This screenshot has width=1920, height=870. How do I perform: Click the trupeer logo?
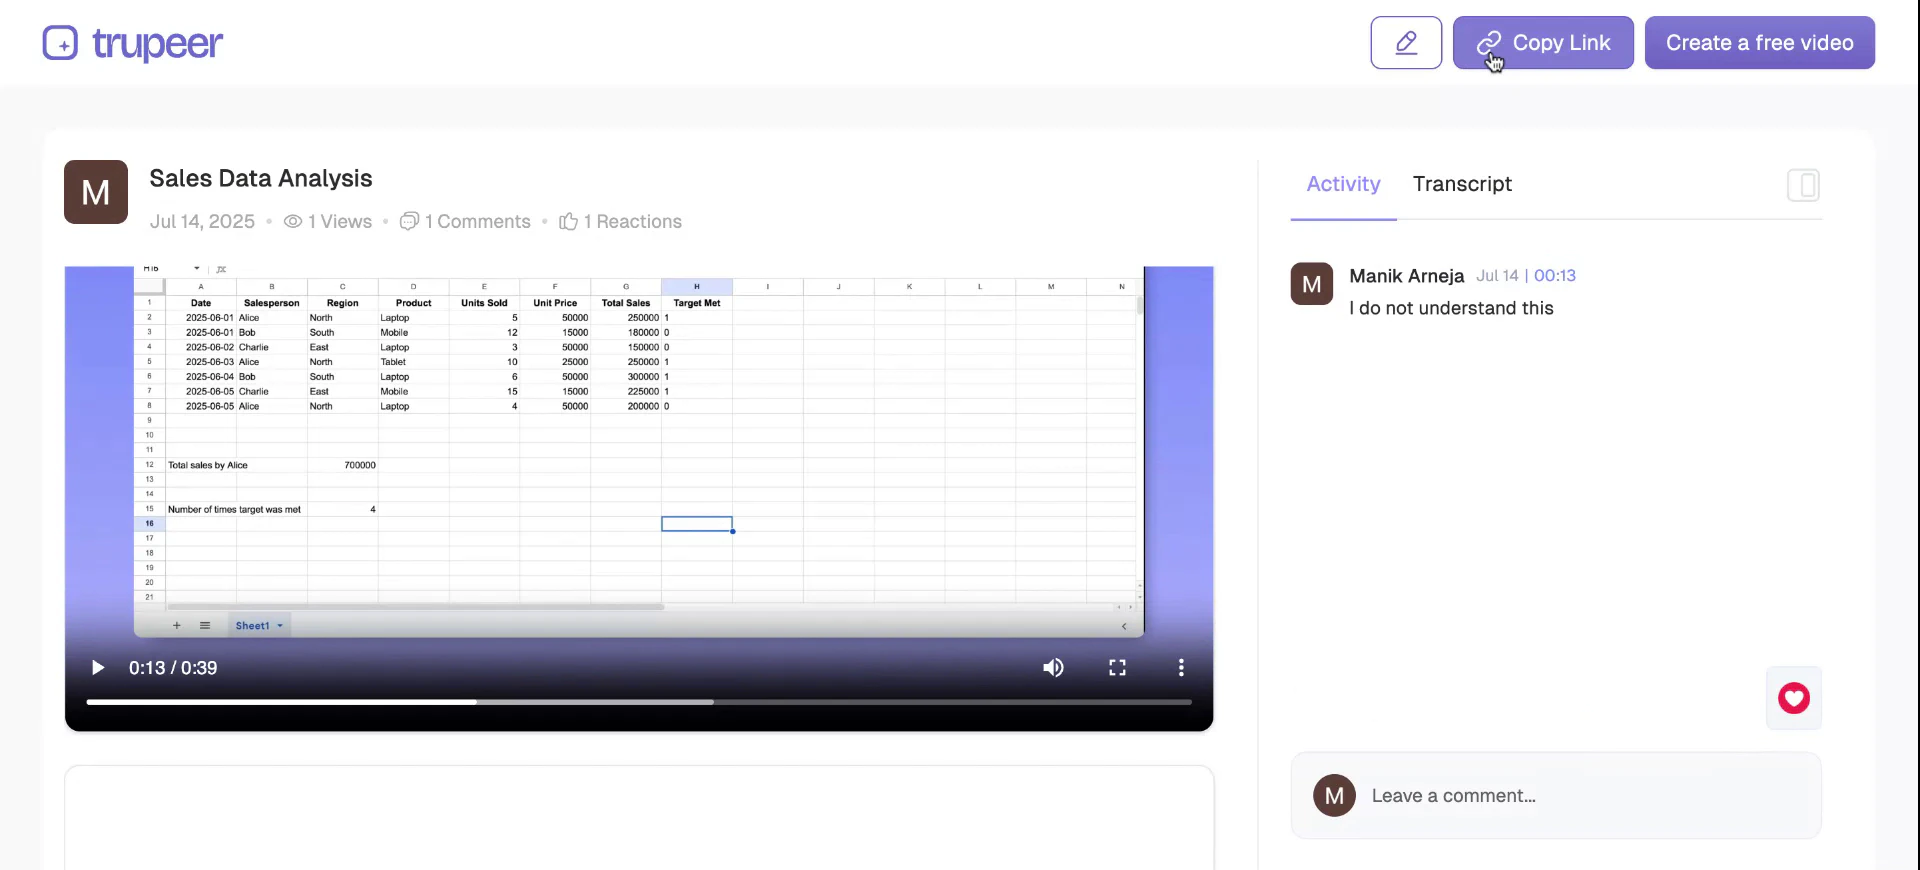(133, 43)
